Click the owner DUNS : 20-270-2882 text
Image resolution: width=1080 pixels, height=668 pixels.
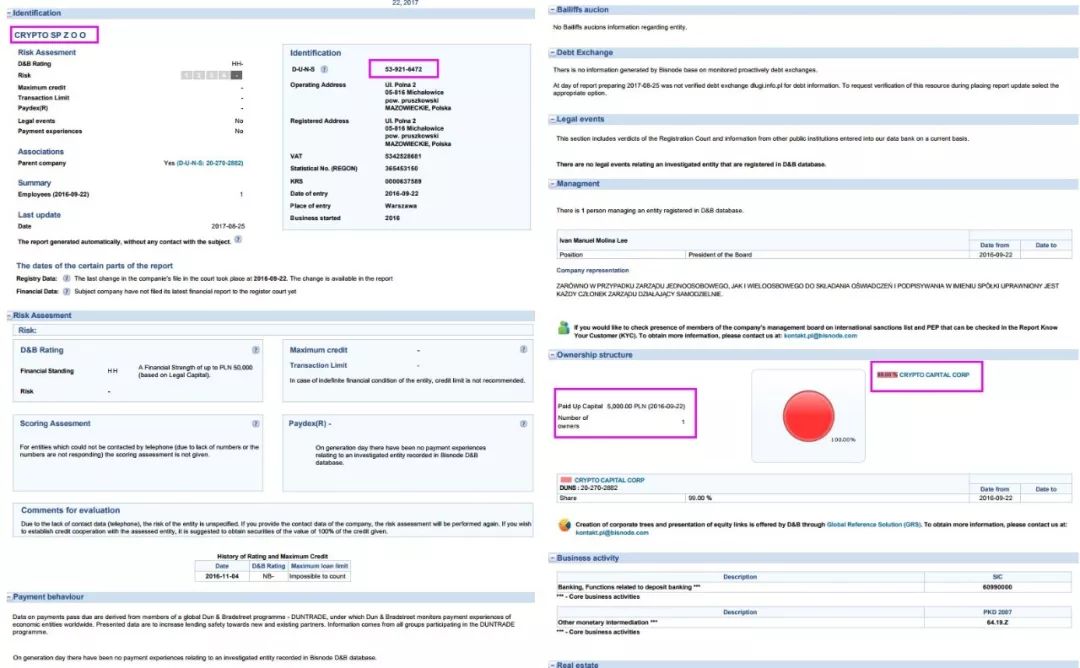pos(588,488)
